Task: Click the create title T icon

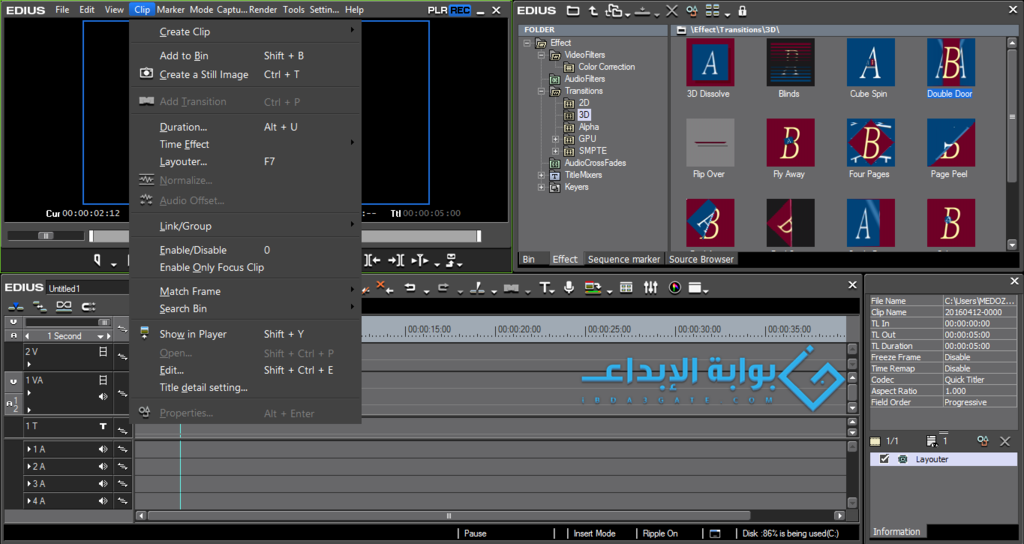Action: pyautogui.click(x=544, y=287)
